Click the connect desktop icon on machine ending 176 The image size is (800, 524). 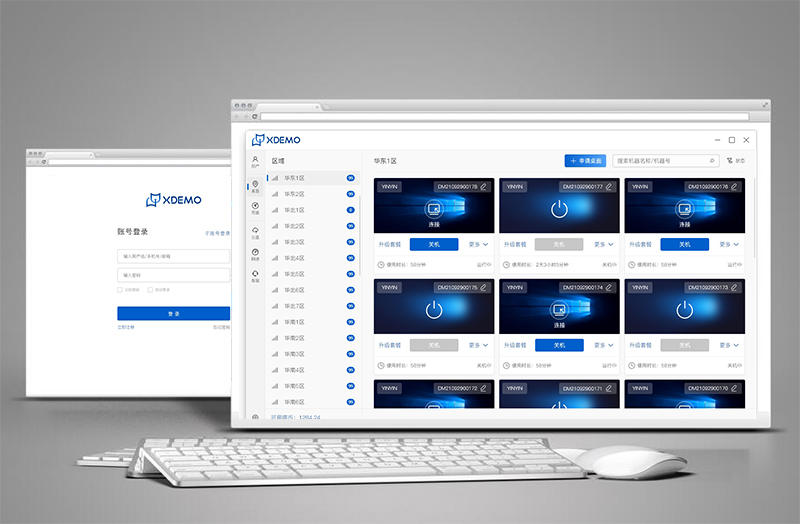684,208
